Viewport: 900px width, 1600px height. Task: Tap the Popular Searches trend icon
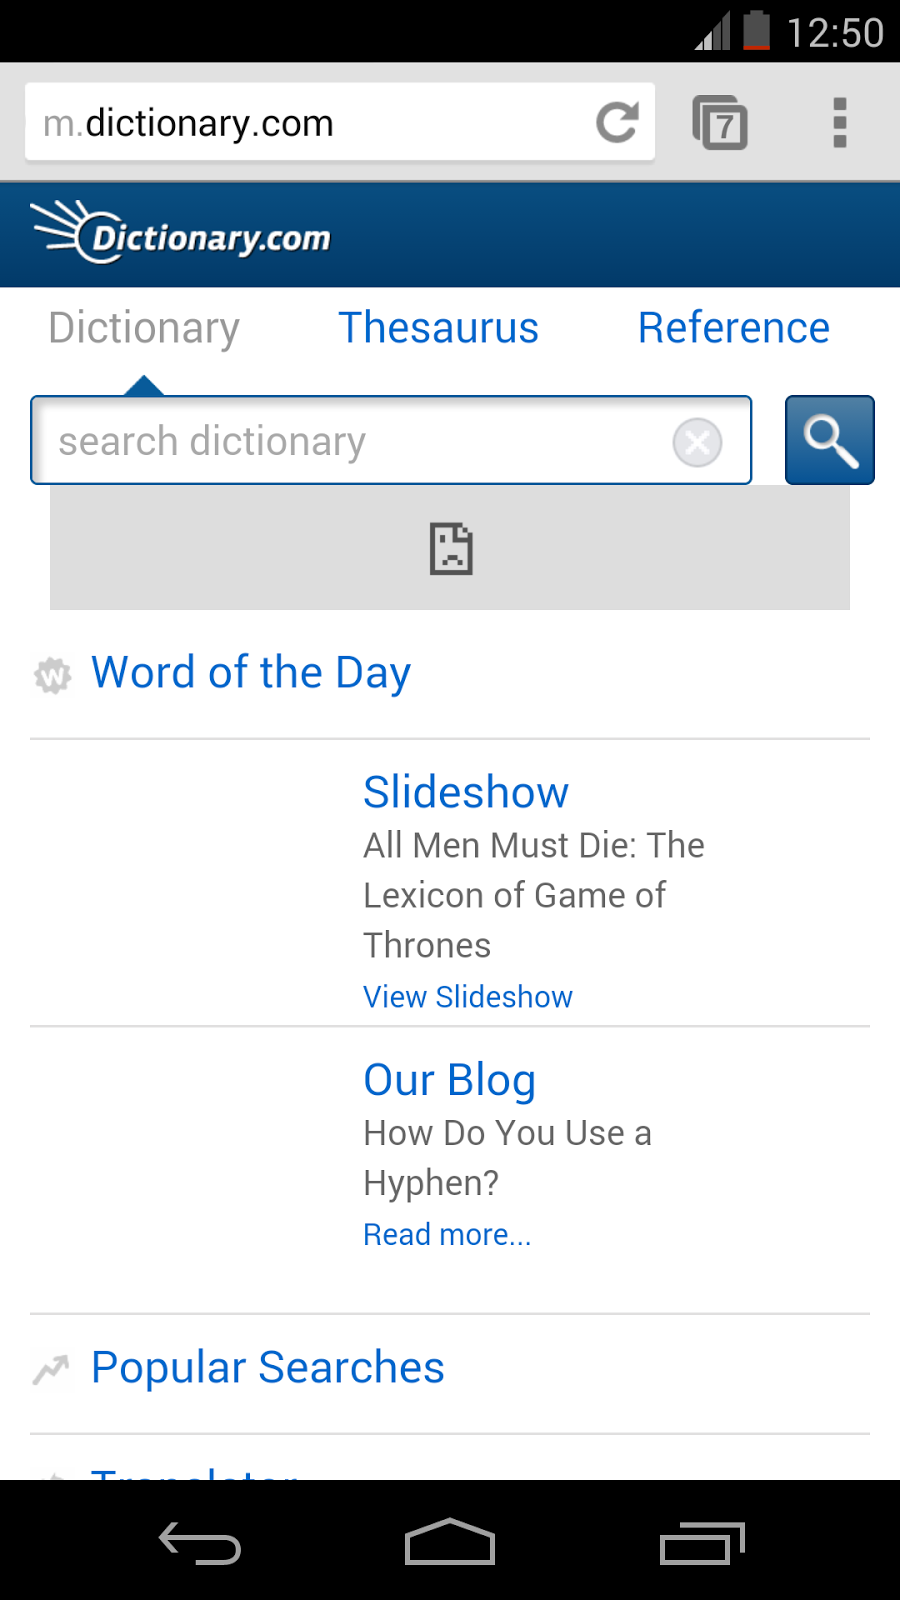click(x=51, y=1368)
